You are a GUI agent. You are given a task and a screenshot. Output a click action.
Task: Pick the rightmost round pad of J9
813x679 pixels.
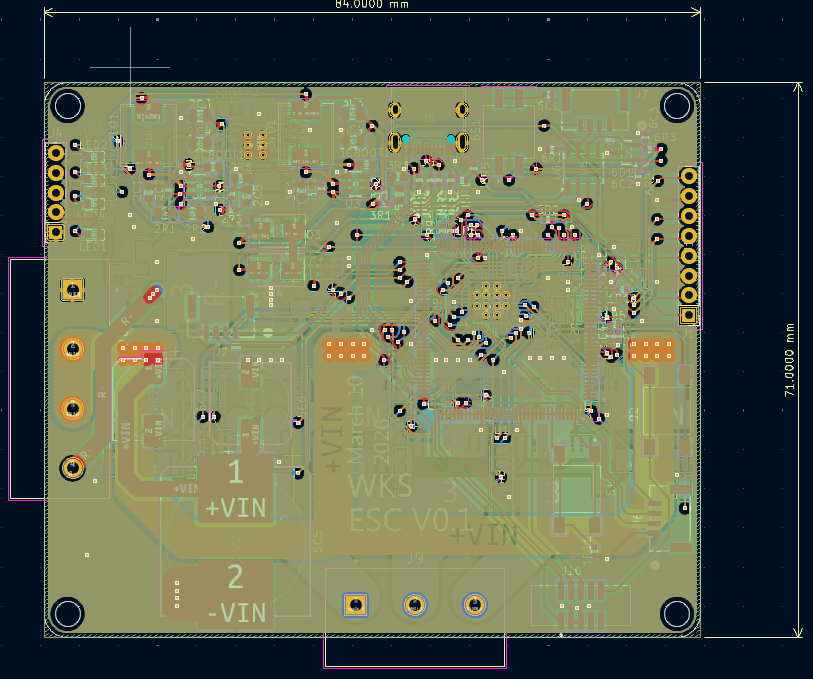[x=475, y=604]
